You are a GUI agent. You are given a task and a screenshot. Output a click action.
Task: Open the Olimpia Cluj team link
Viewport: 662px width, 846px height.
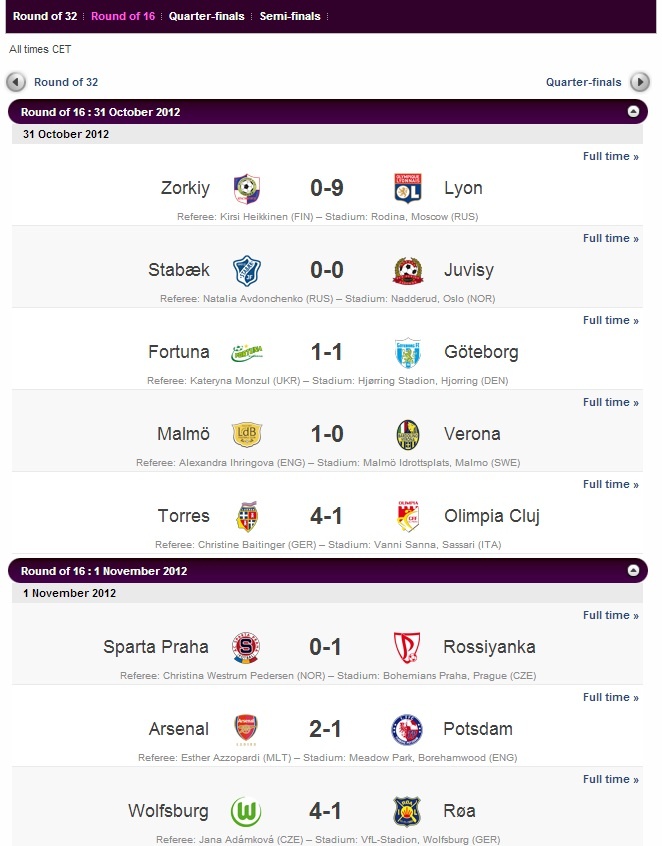coord(492,516)
